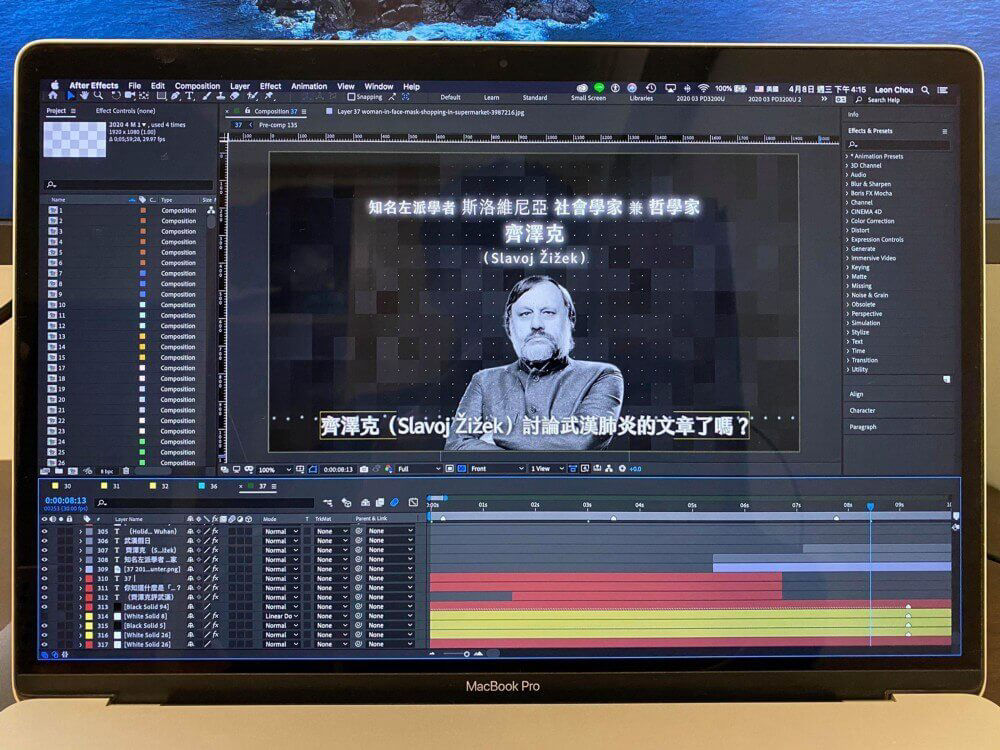Choose the Brush tool
Image resolution: width=1000 pixels, height=750 pixels.
click(207, 96)
